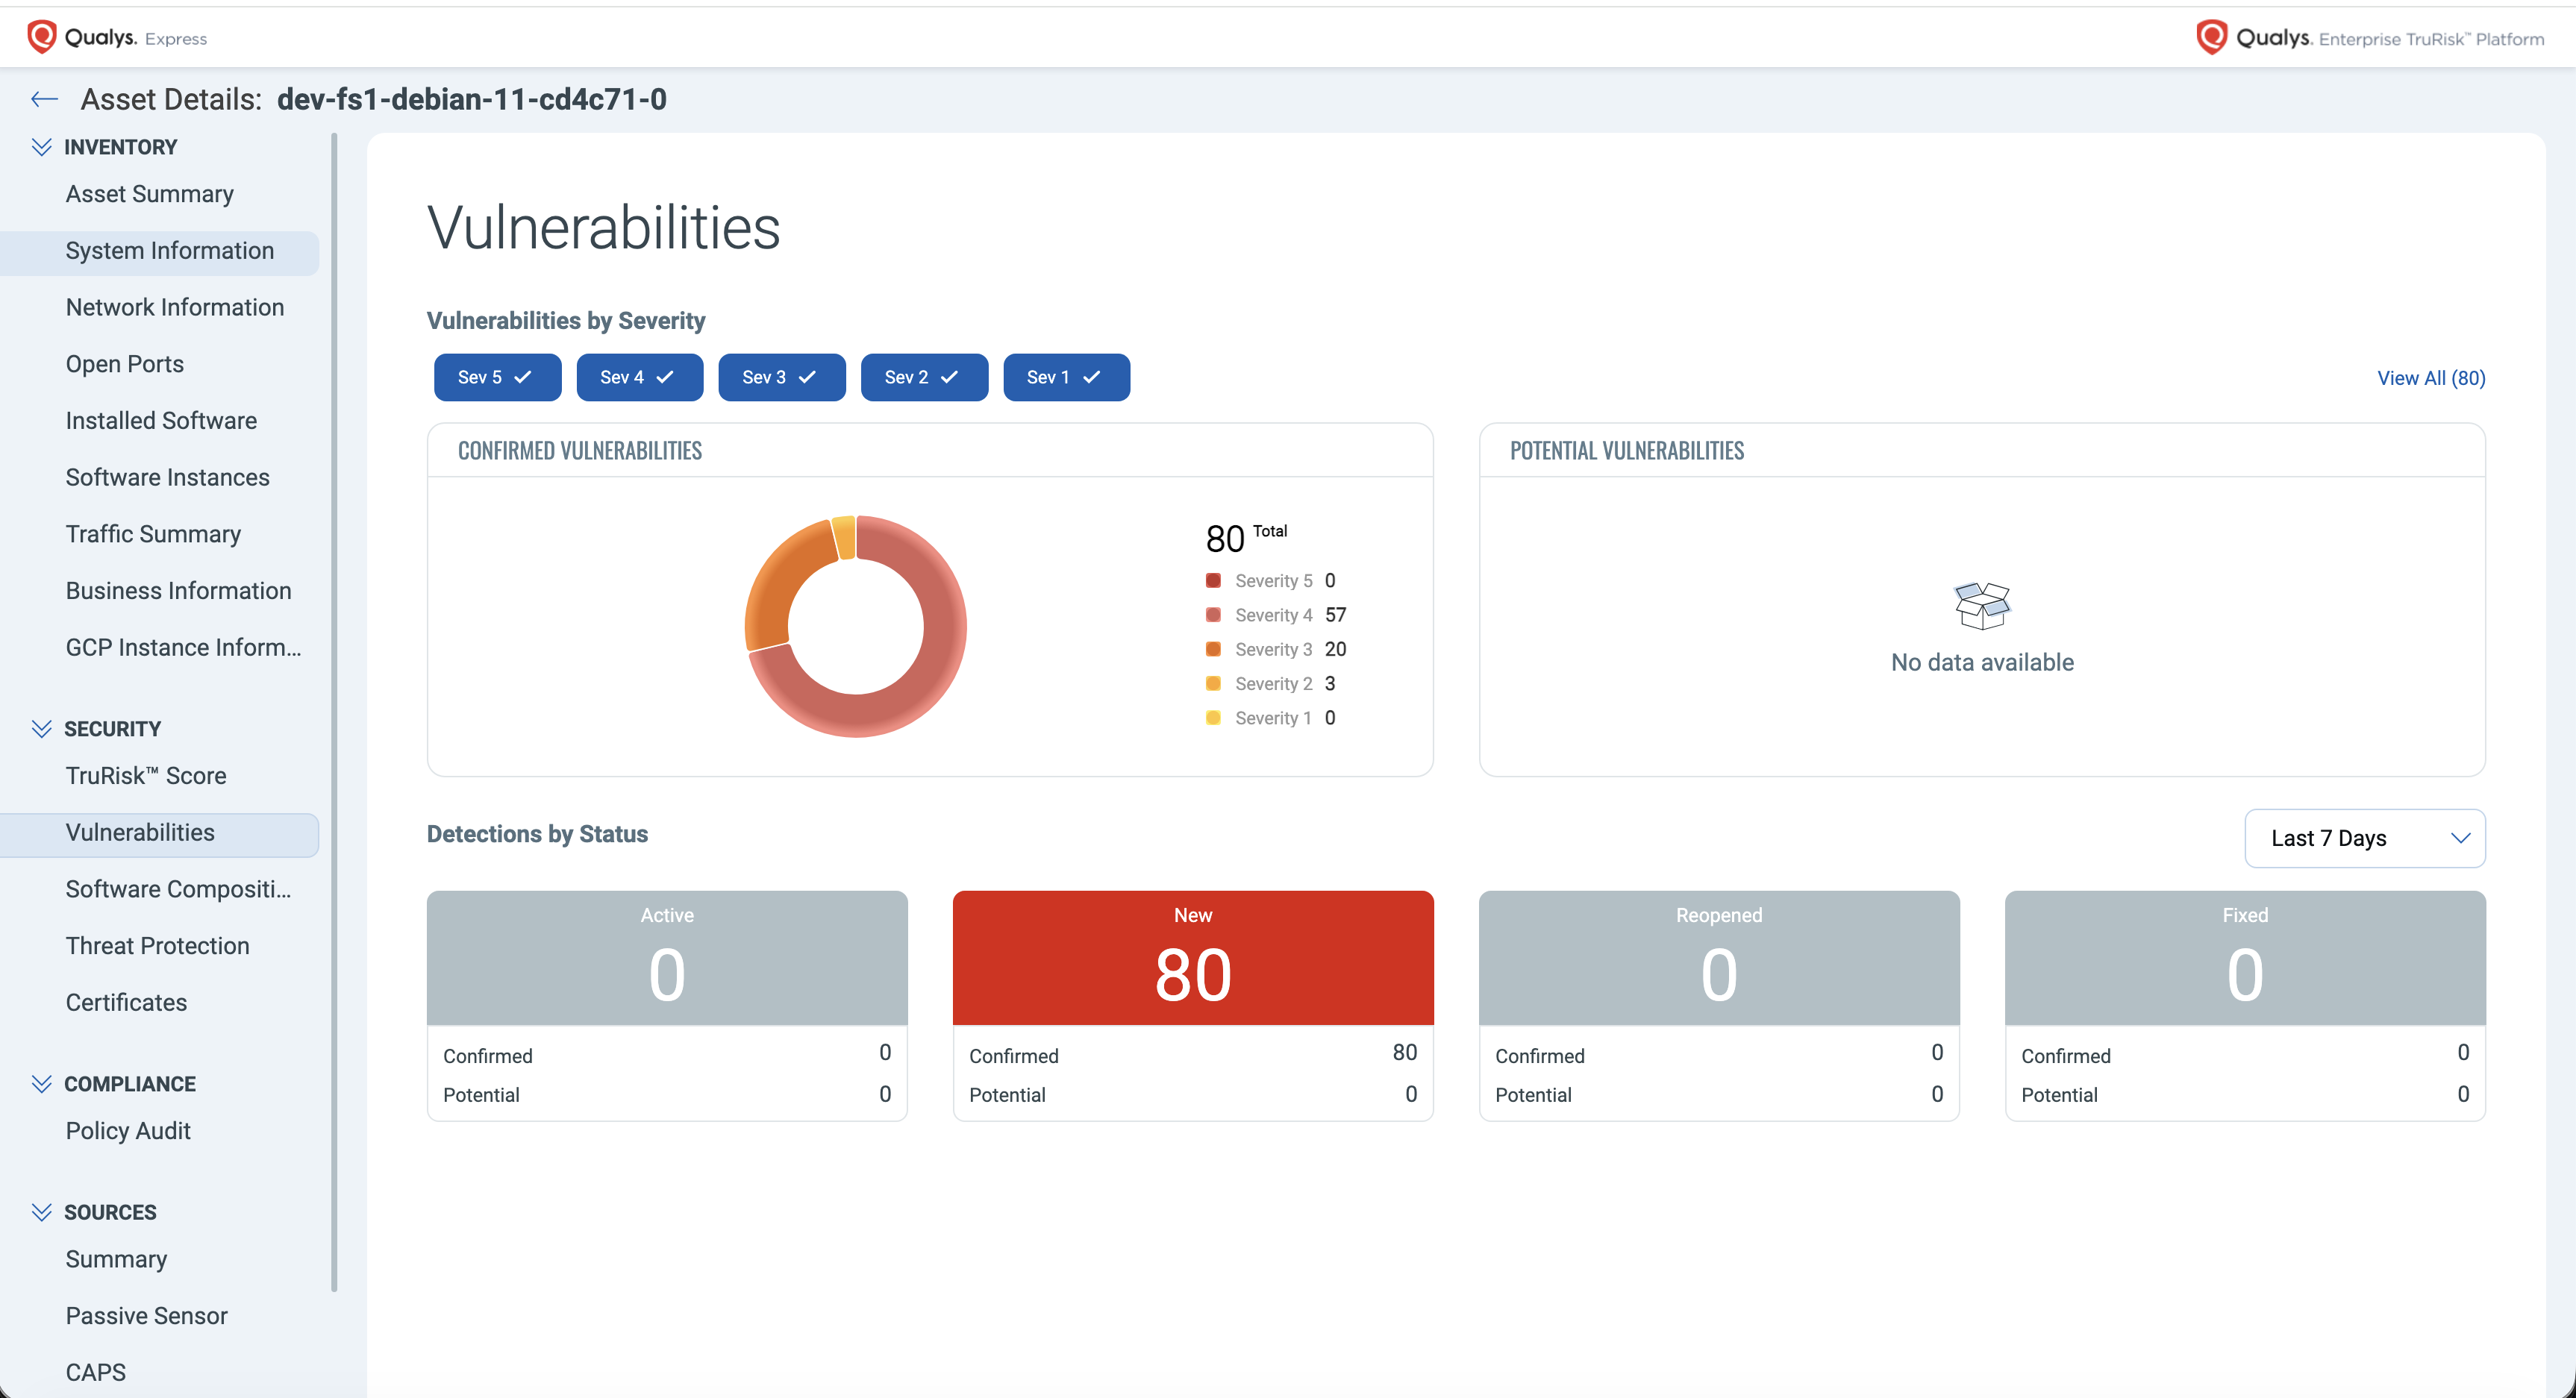
Task: Click the Confirmed Vulnerabilities panel header
Action: pyautogui.click(x=930, y=451)
